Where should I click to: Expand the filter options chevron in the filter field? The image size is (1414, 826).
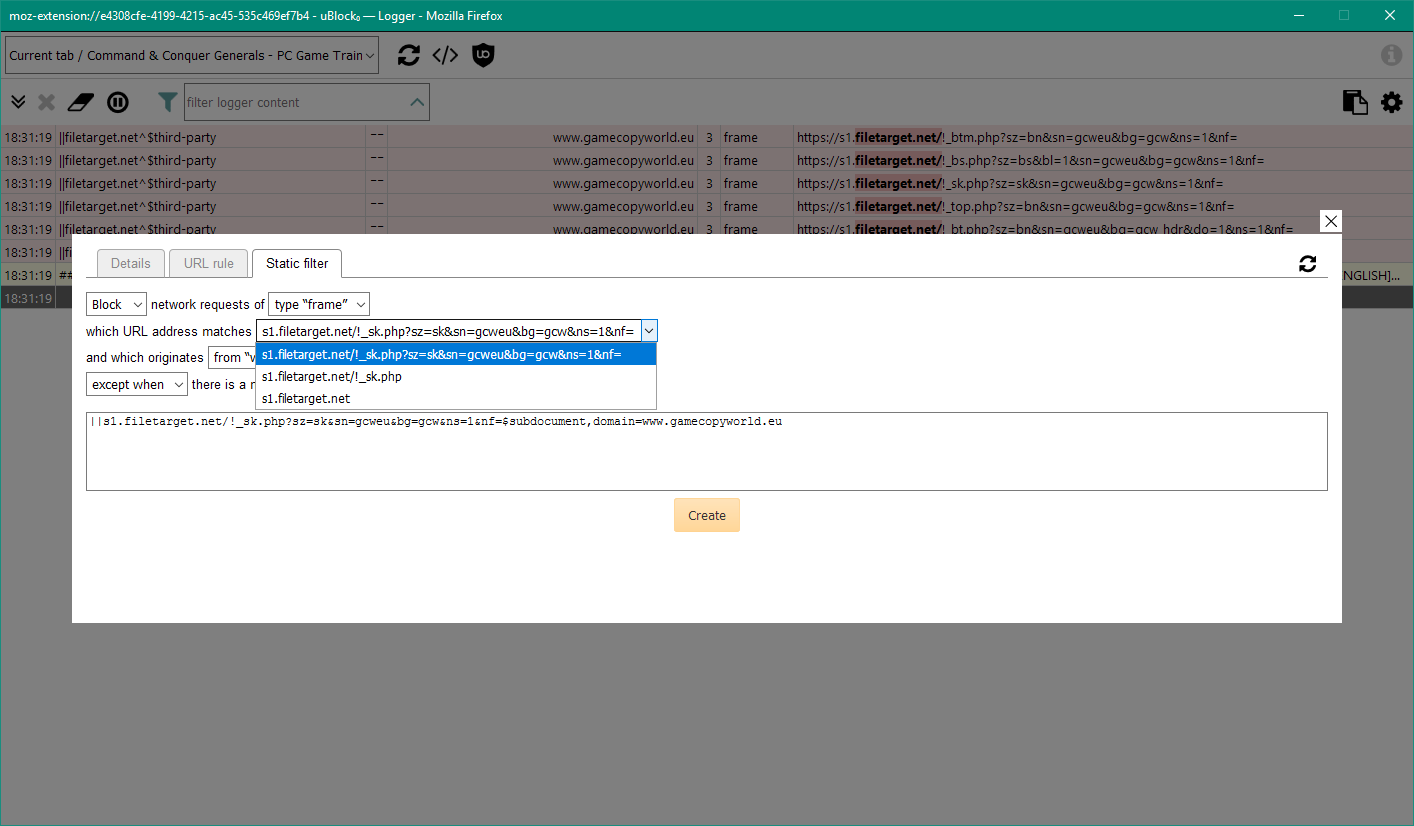pyautogui.click(x=417, y=102)
